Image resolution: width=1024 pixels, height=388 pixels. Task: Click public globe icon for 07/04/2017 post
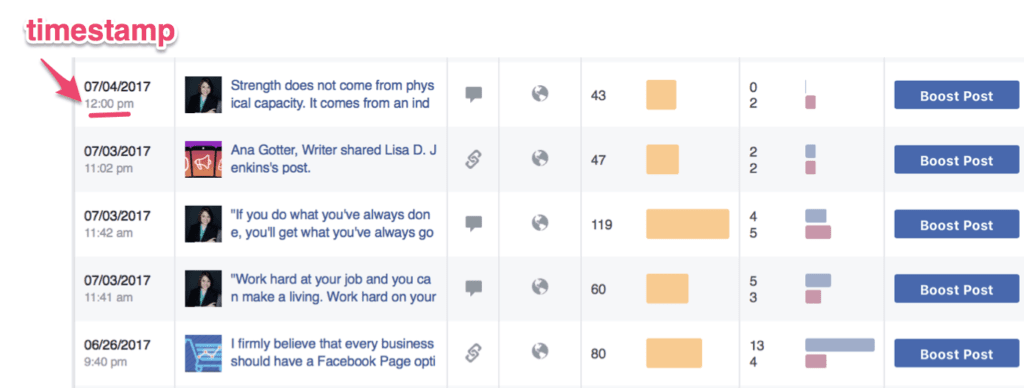pyautogui.click(x=539, y=95)
